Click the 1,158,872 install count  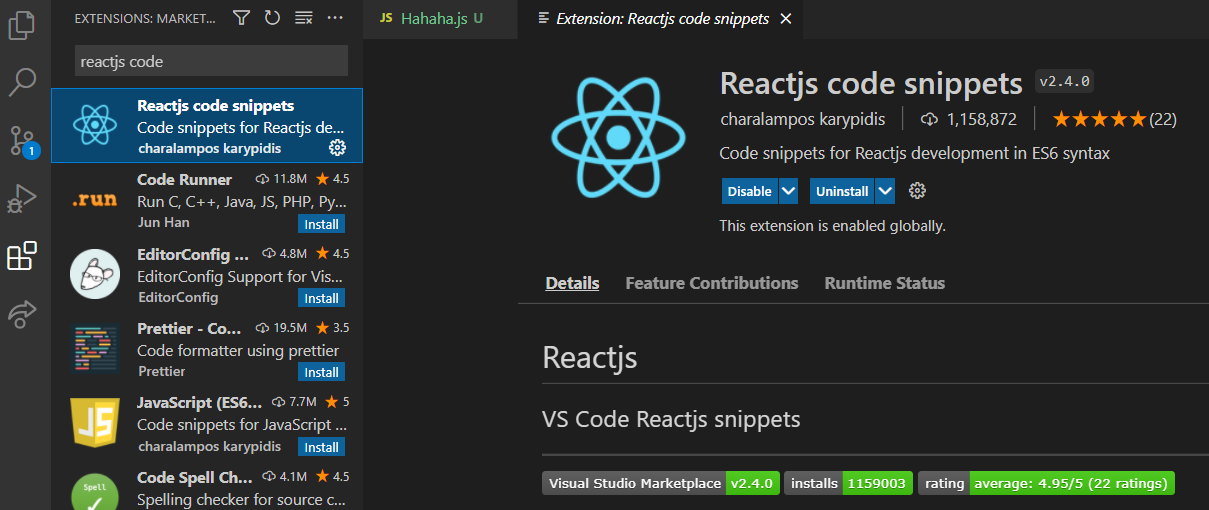[982, 119]
